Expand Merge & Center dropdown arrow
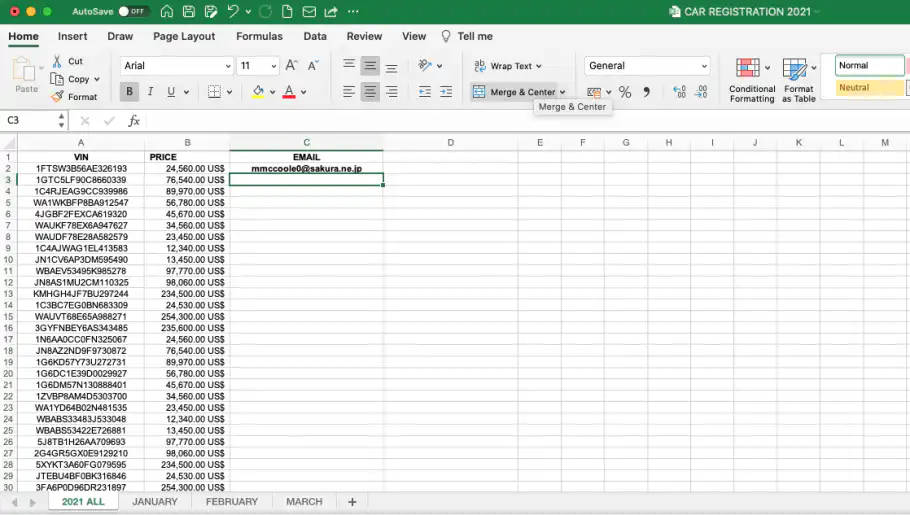Image resolution: width=910 pixels, height=515 pixels. click(x=562, y=92)
